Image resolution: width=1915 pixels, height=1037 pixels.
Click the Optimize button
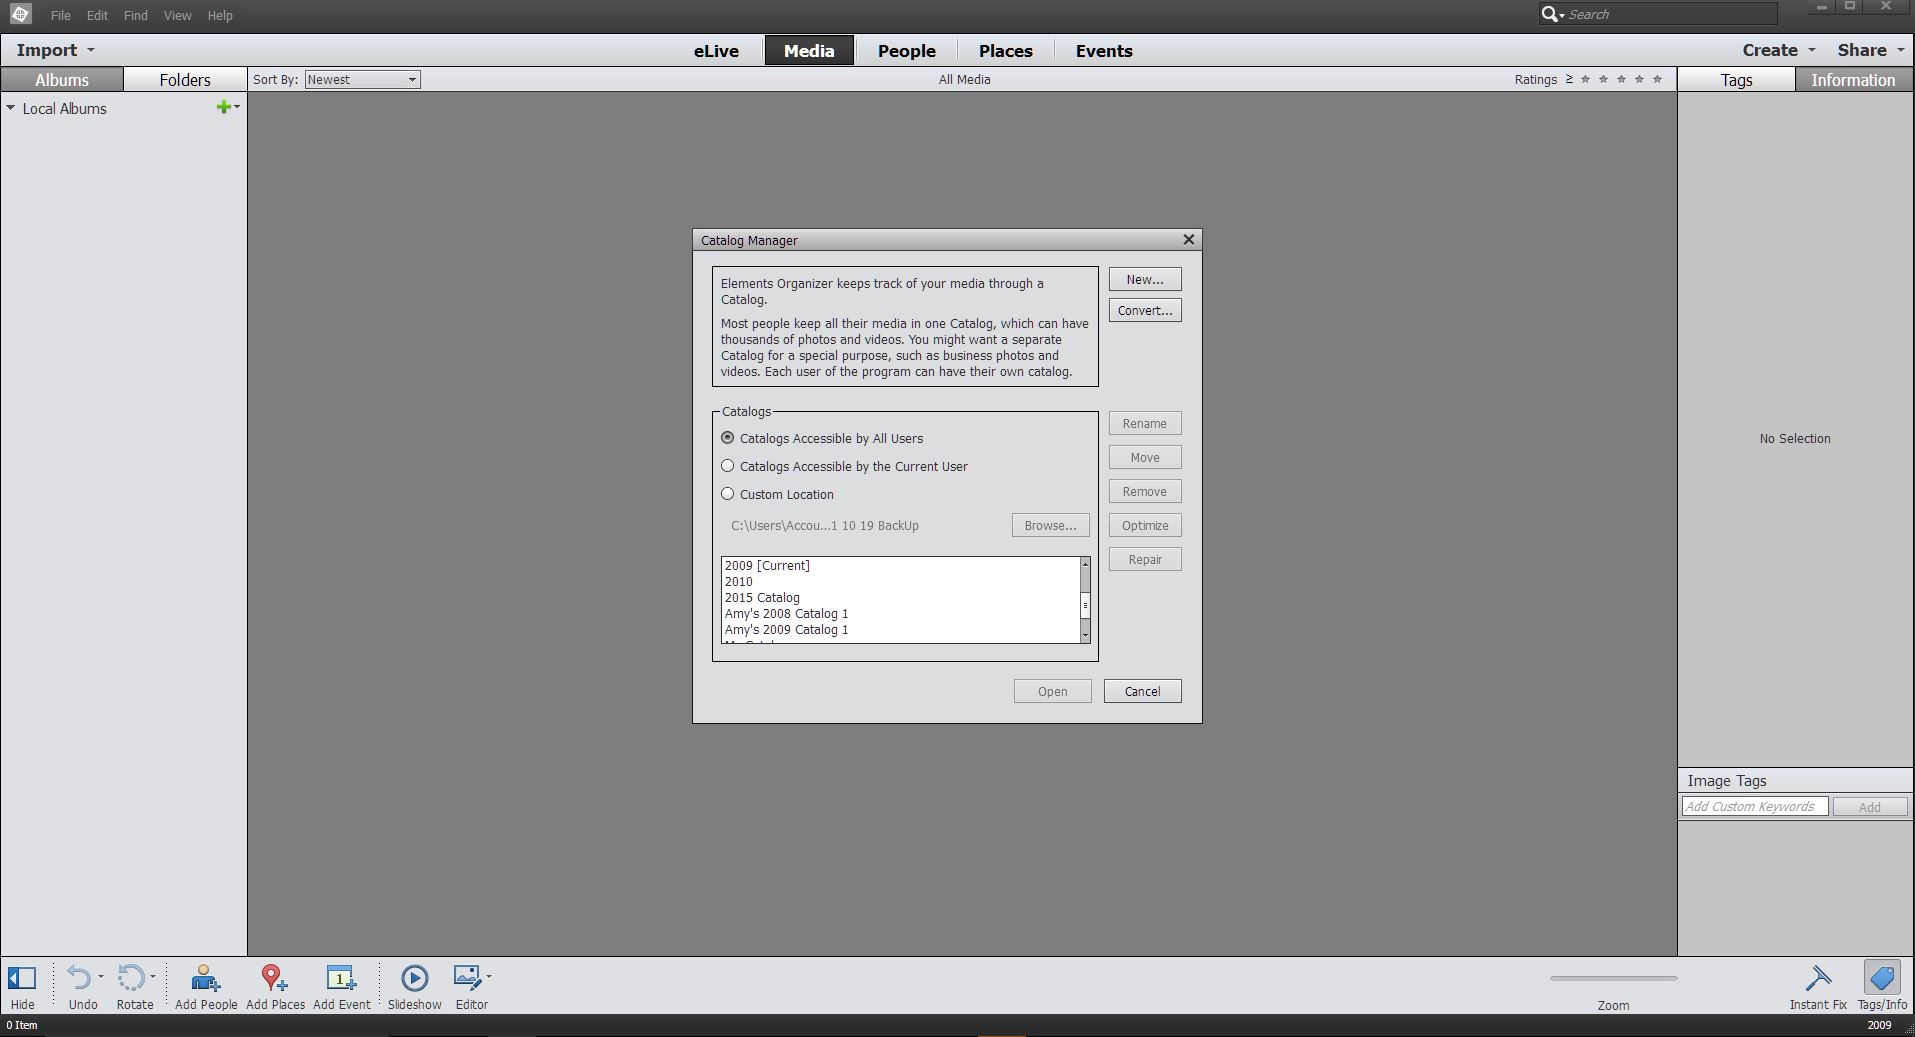click(1144, 525)
